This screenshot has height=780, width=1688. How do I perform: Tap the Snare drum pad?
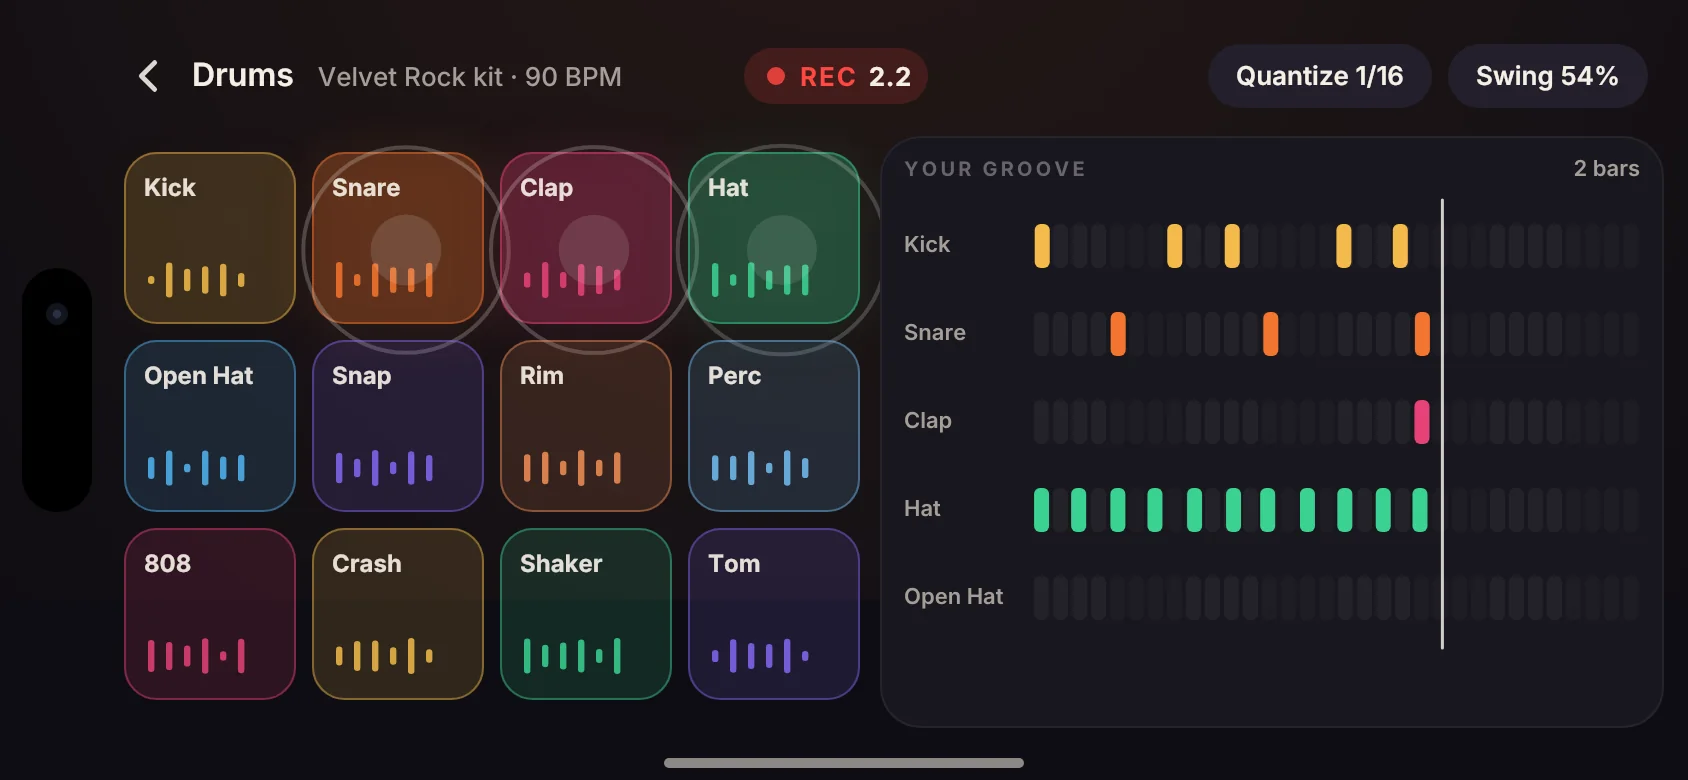(x=398, y=238)
